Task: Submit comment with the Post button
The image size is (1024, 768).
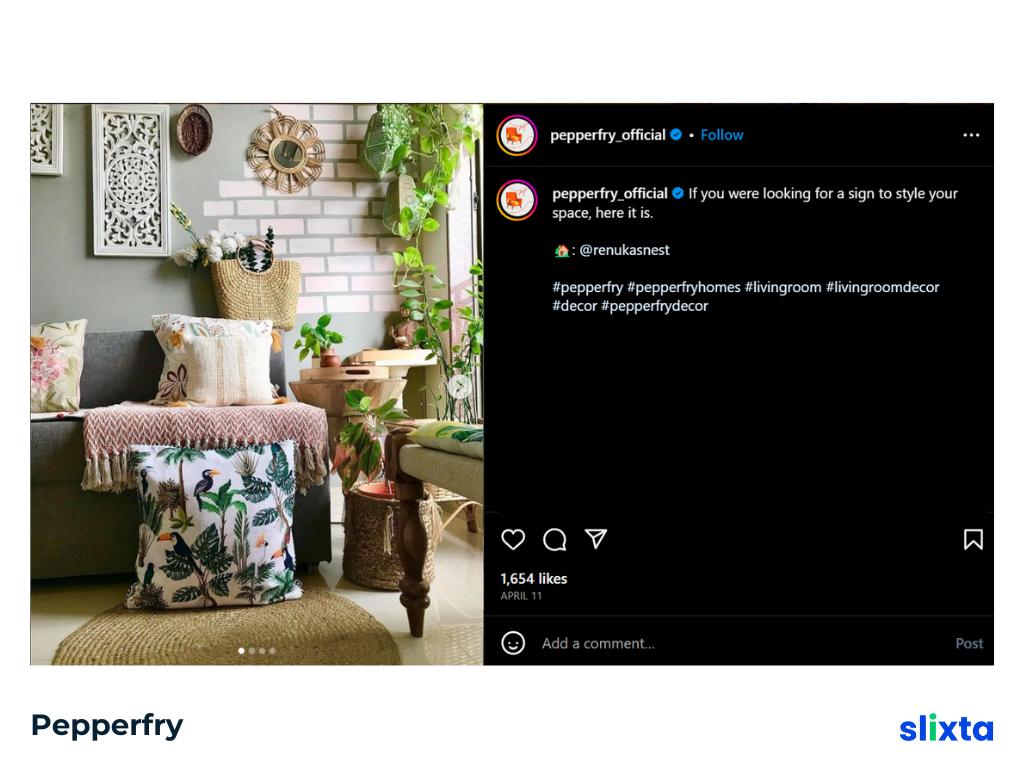Action: coord(969,643)
